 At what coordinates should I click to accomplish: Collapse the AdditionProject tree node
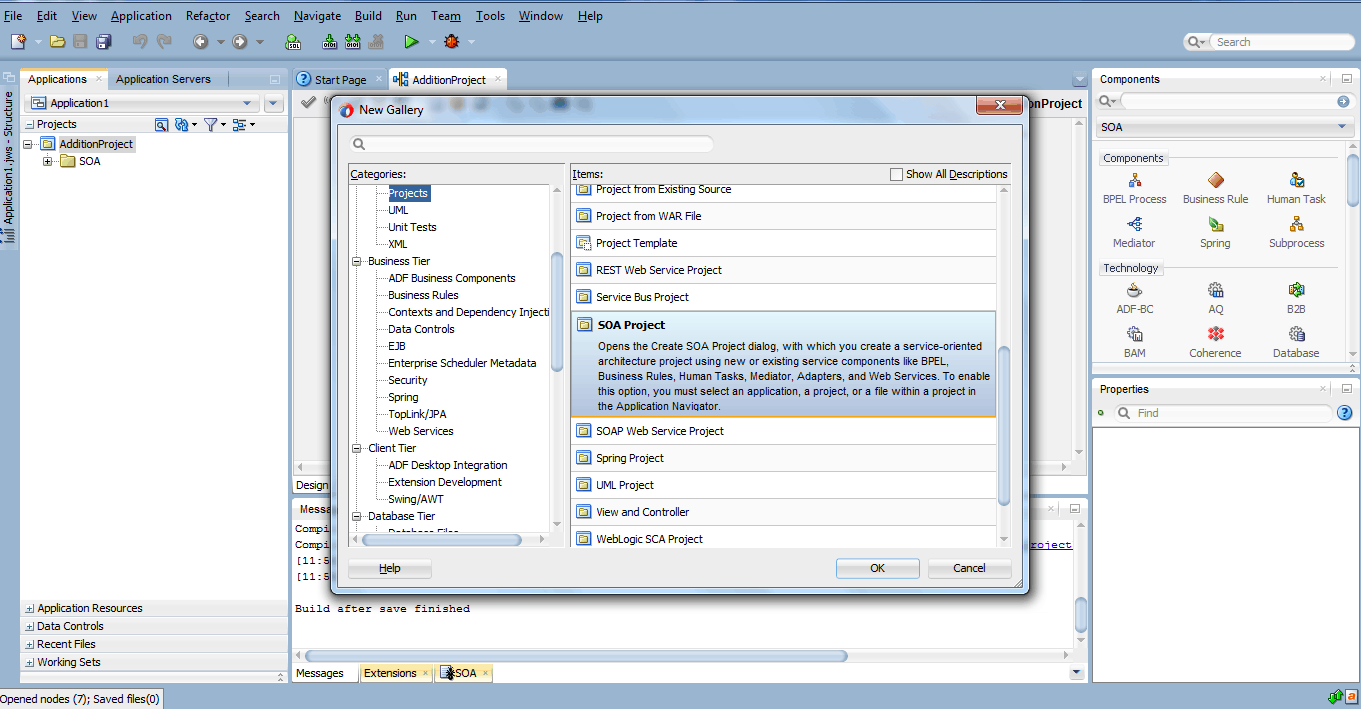point(29,144)
